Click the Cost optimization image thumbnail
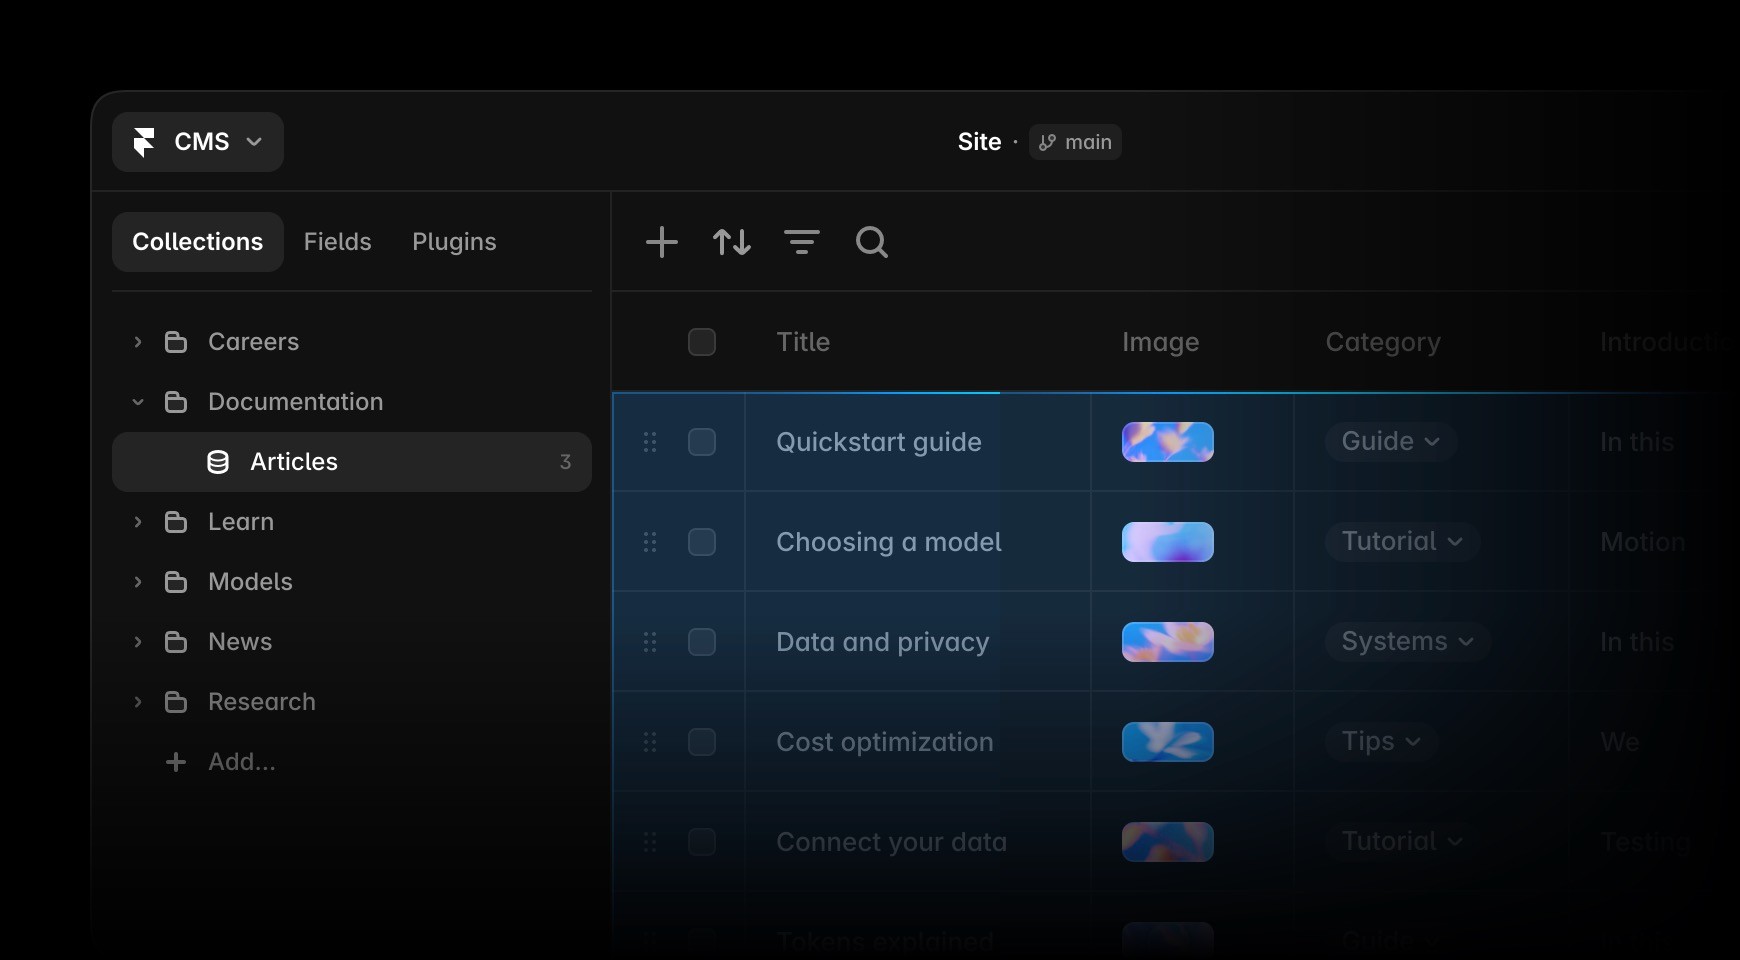Viewport: 1740px width, 960px height. click(x=1168, y=742)
